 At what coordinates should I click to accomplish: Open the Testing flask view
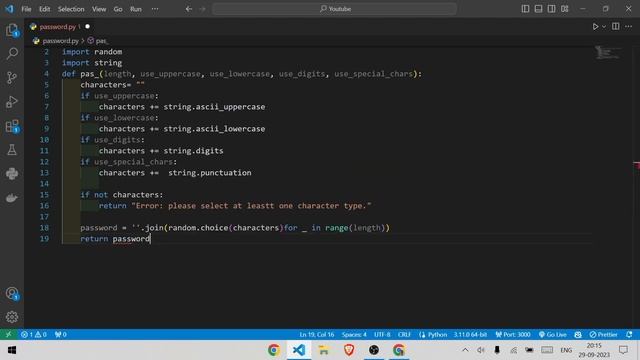[12, 150]
